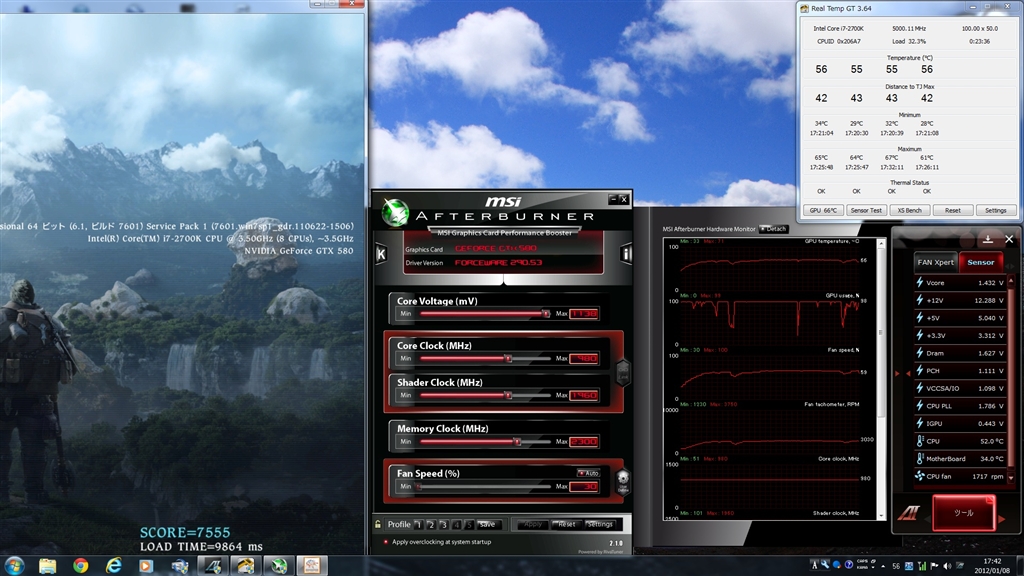
Task: Toggle the core/shader clock link button
Action: [x=623, y=372]
